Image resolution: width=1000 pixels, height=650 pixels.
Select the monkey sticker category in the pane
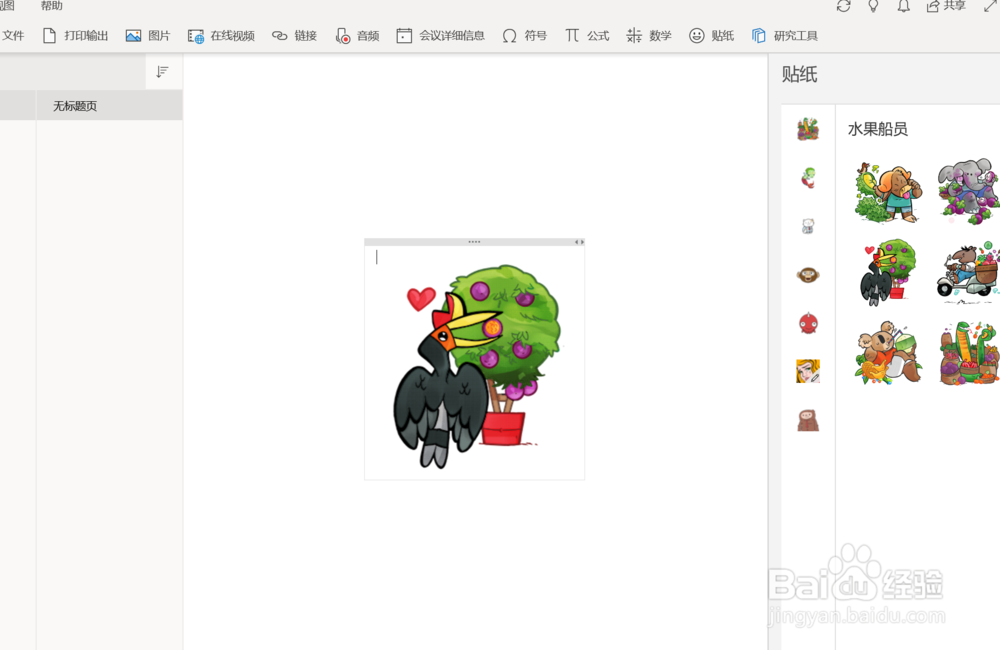pyautogui.click(x=808, y=274)
